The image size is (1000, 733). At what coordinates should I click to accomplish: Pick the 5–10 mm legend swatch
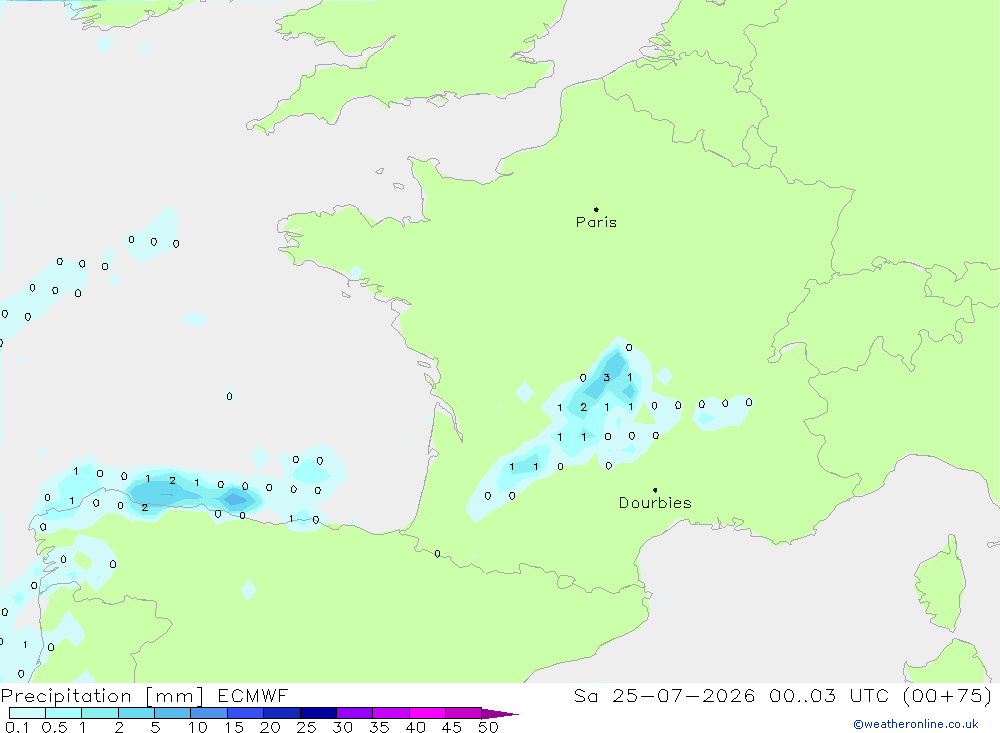tap(172, 713)
